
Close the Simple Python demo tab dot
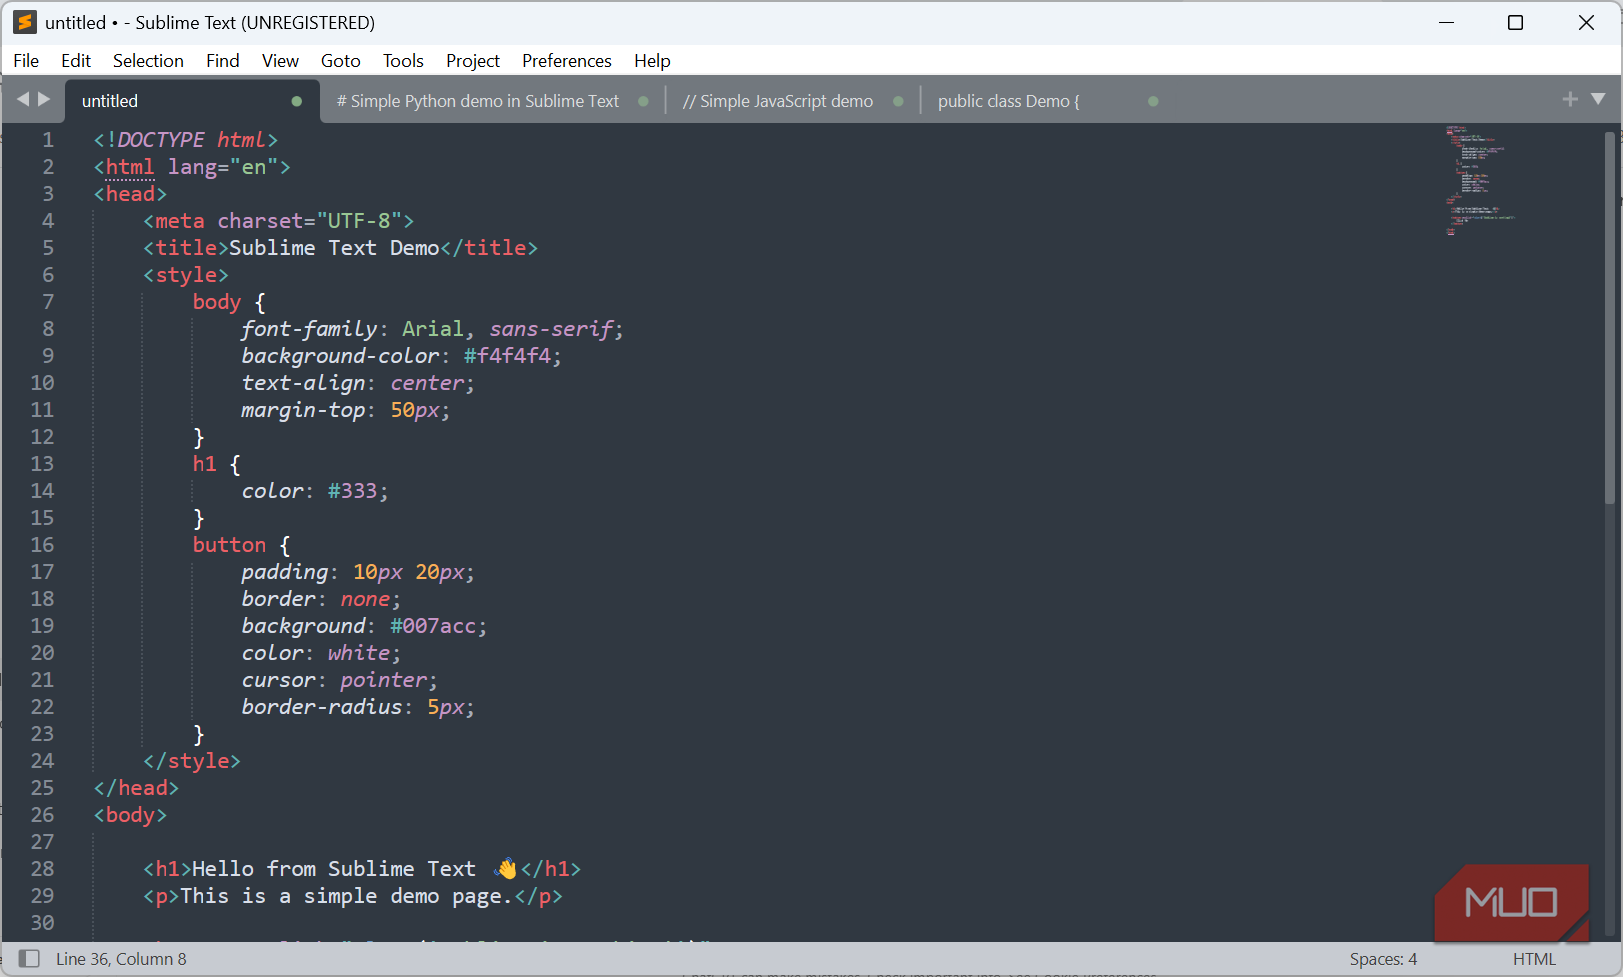click(x=643, y=101)
